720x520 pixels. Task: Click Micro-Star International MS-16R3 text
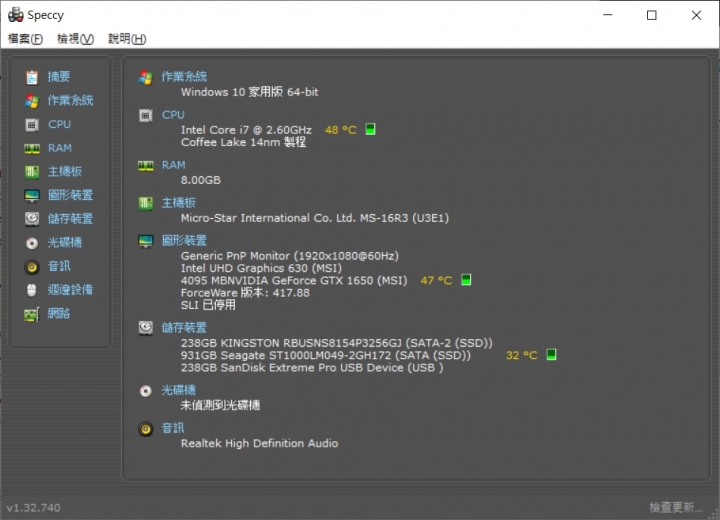click(x=315, y=218)
